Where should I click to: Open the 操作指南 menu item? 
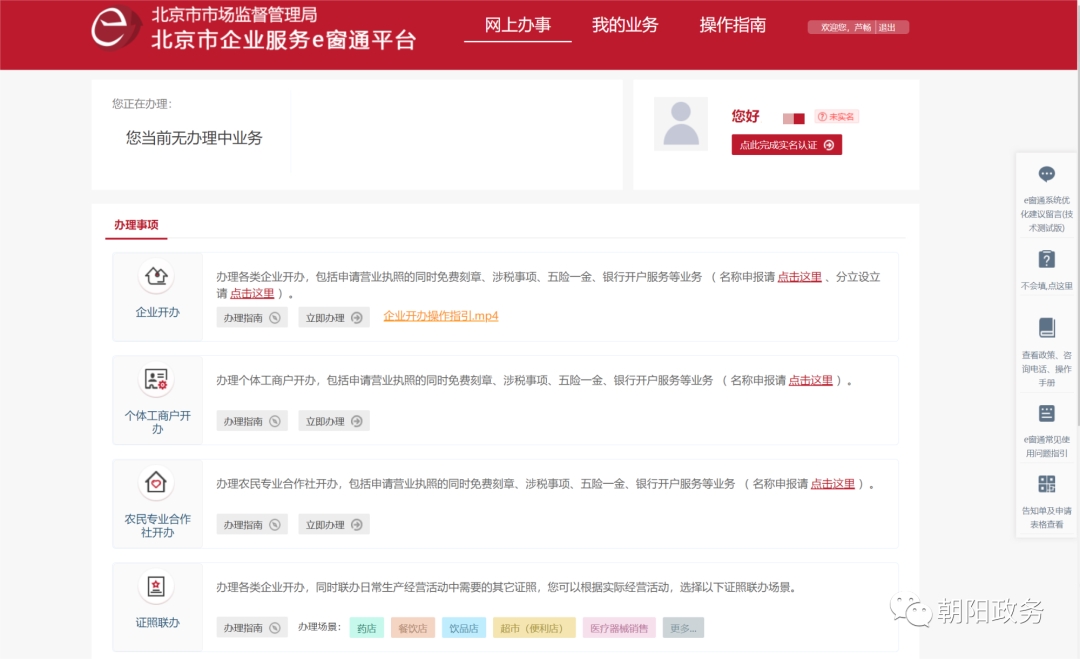733,26
